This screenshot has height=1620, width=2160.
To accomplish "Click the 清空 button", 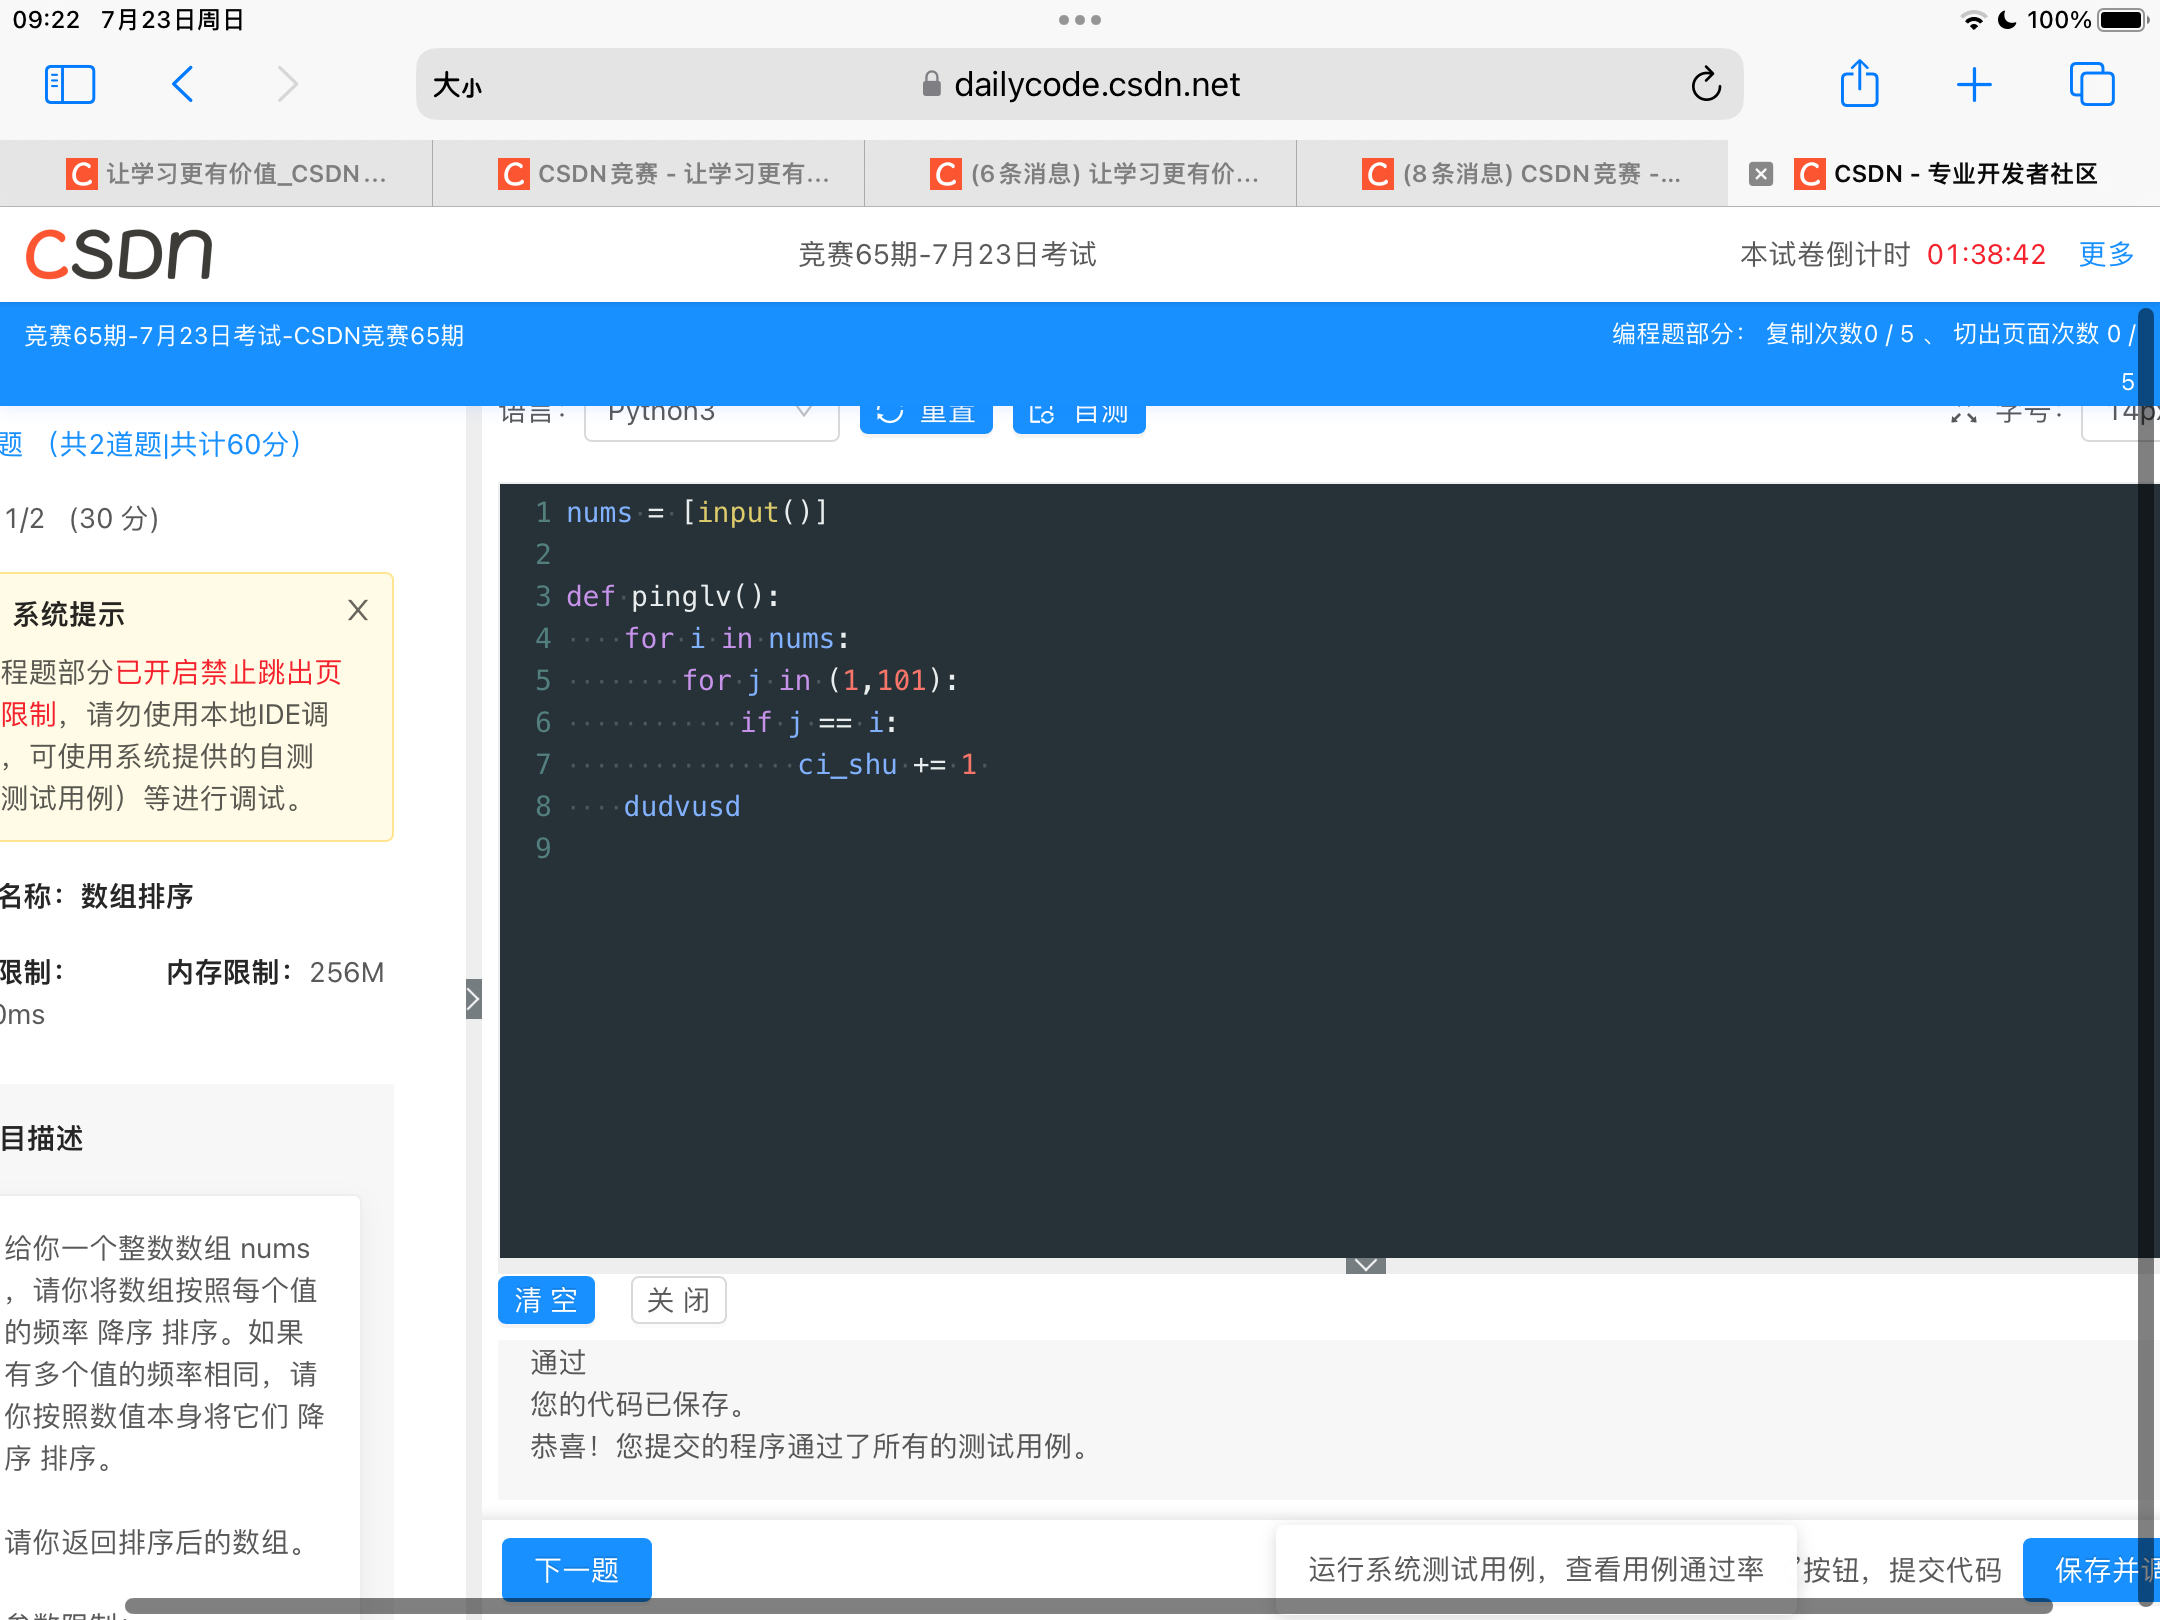I will pos(546,1300).
